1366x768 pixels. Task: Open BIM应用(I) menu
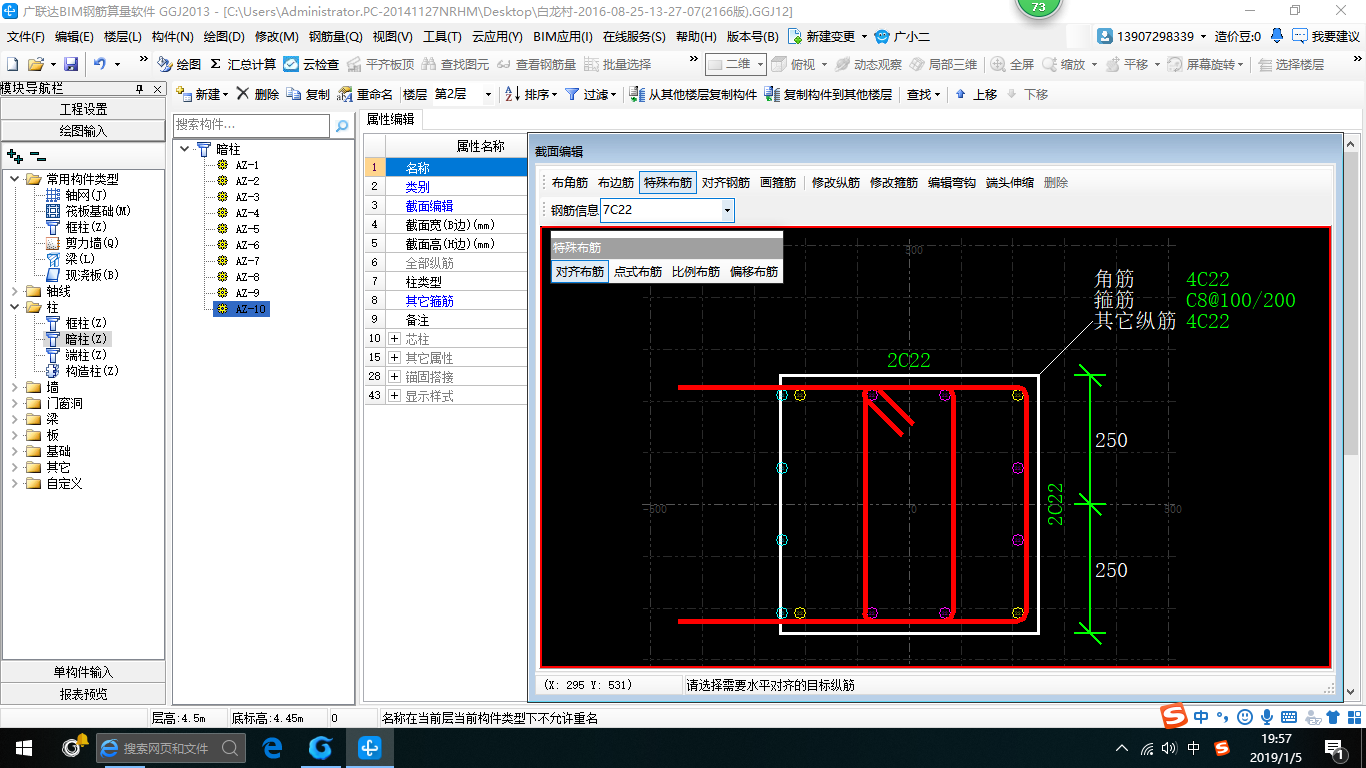[x=563, y=36]
